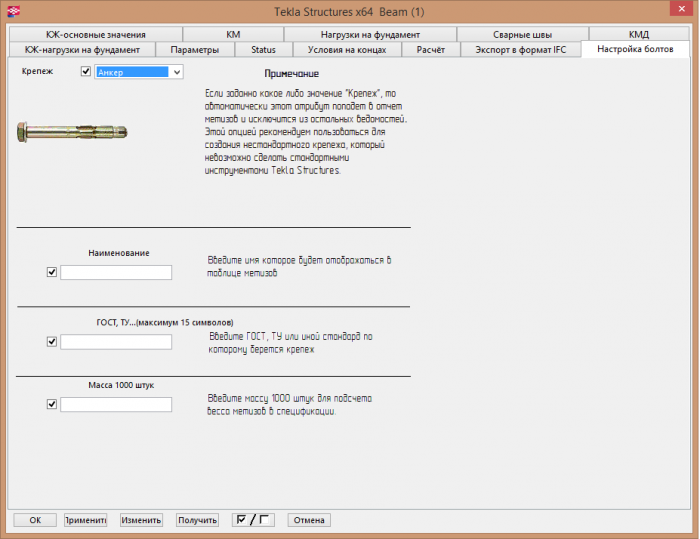Select the Настройка болтов tab
This screenshot has width=700, height=539.
[x=635, y=49]
